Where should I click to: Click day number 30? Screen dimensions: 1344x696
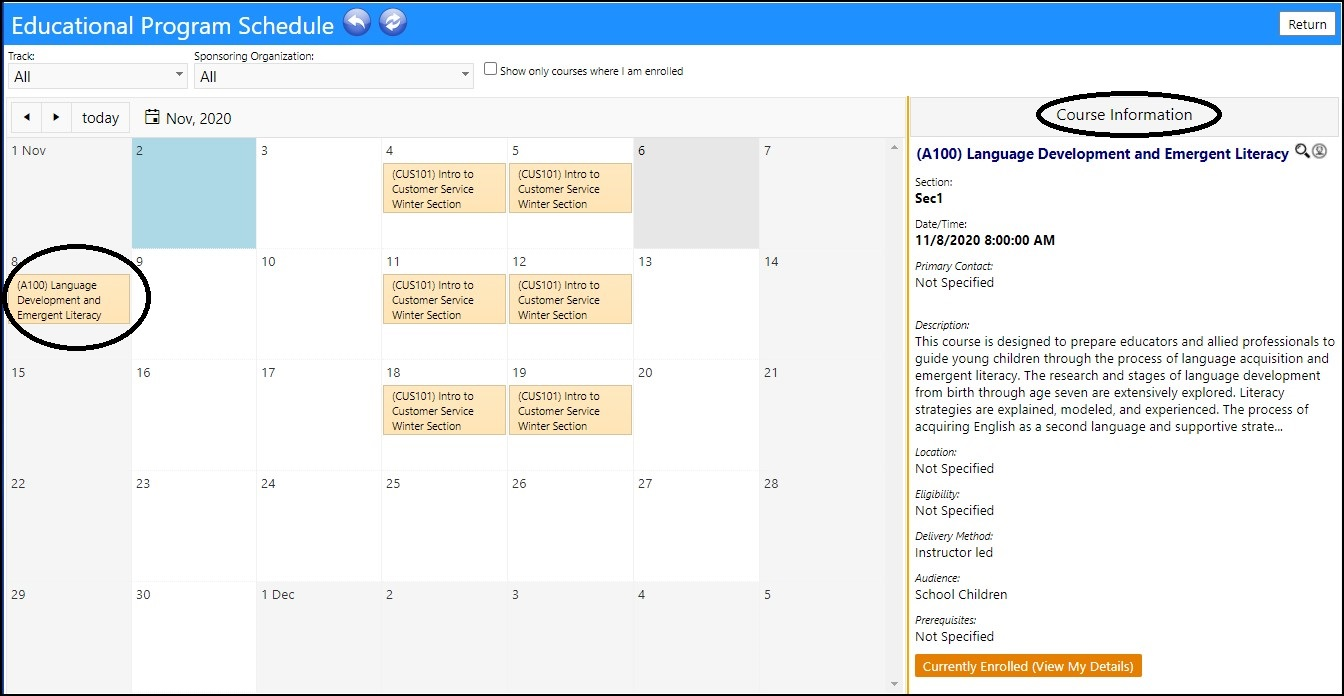(143, 594)
